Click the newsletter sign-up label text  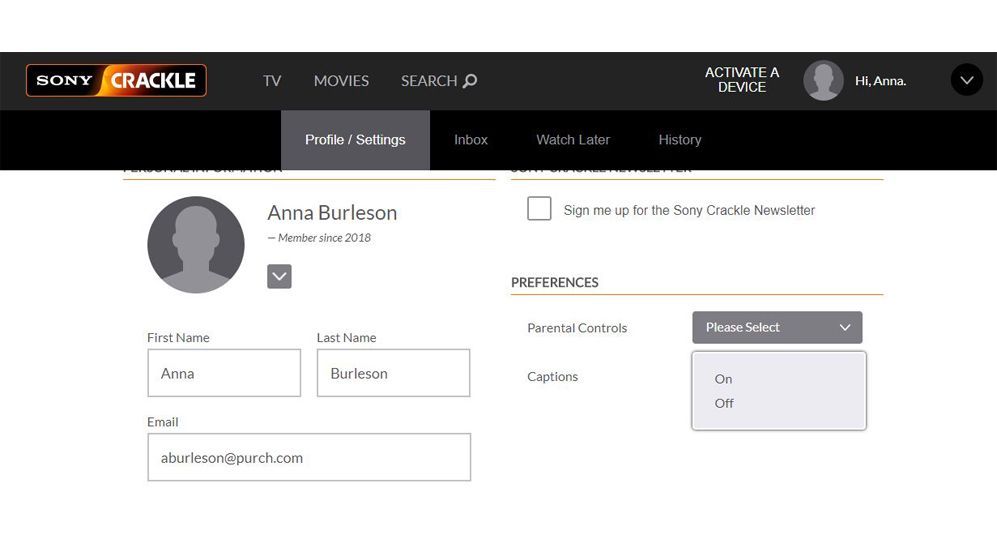[689, 210]
